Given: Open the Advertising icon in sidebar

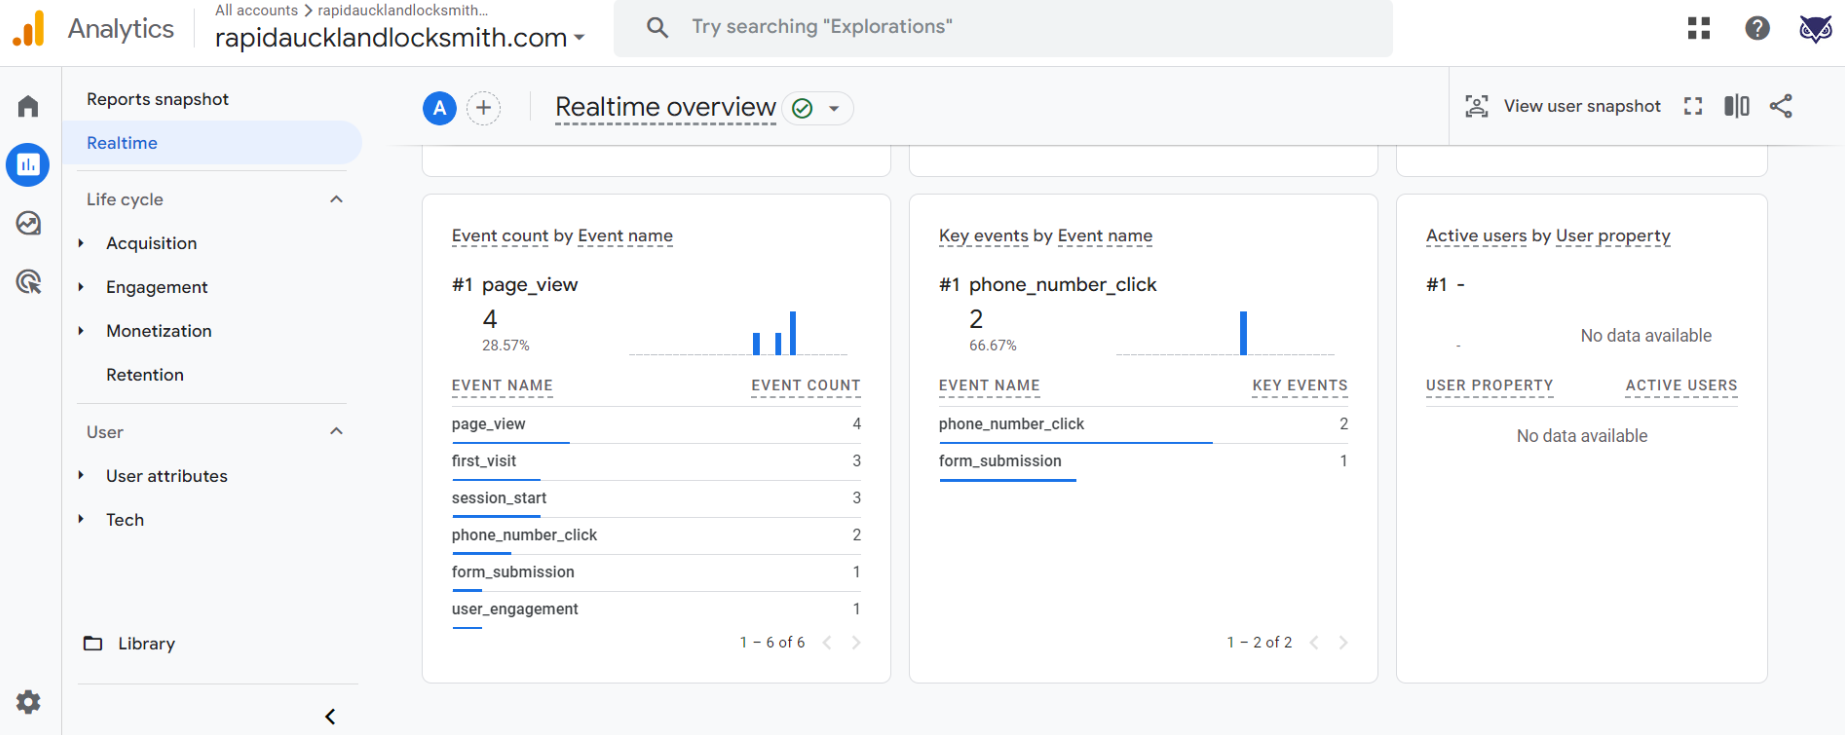Looking at the screenshot, I should tap(28, 282).
